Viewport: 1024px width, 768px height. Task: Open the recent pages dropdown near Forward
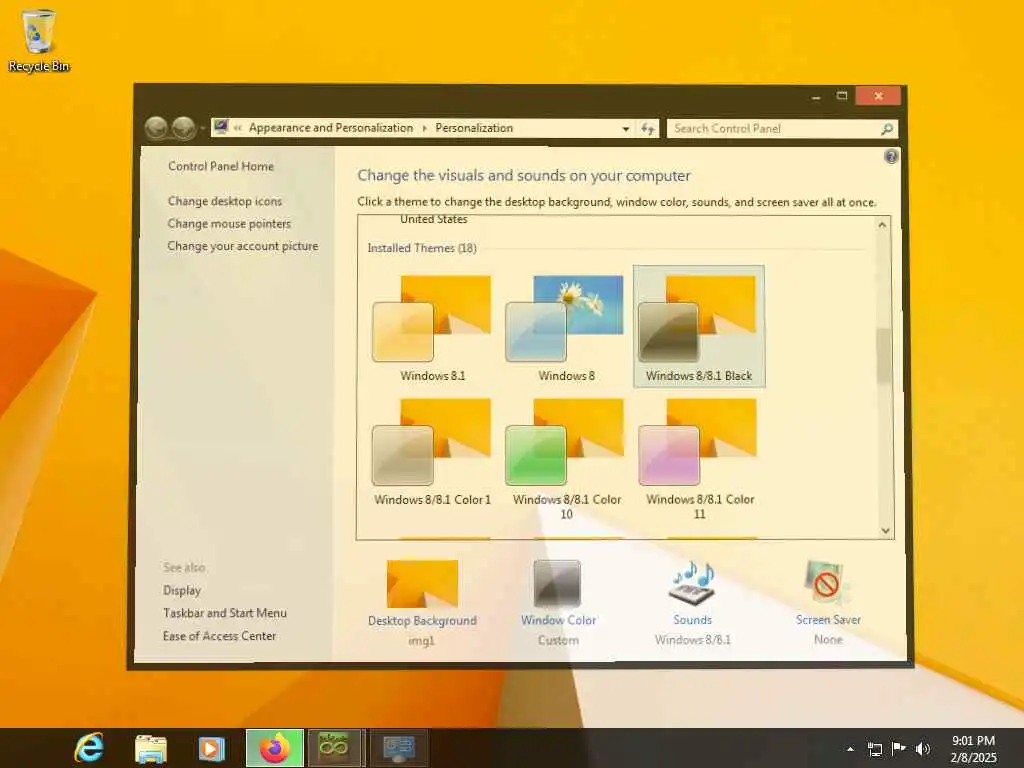202,129
